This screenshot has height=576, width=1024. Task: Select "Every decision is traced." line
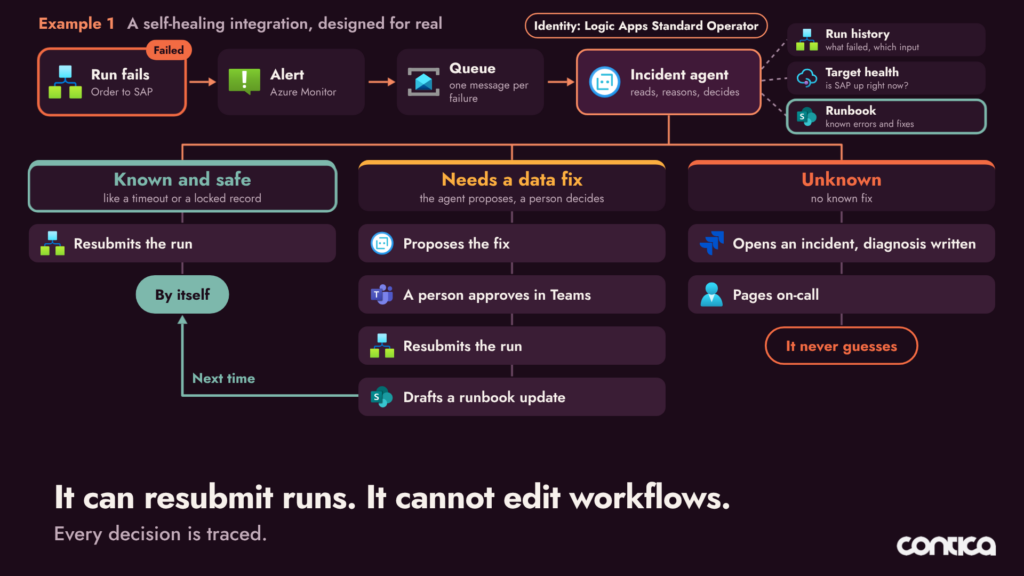[x=160, y=534]
